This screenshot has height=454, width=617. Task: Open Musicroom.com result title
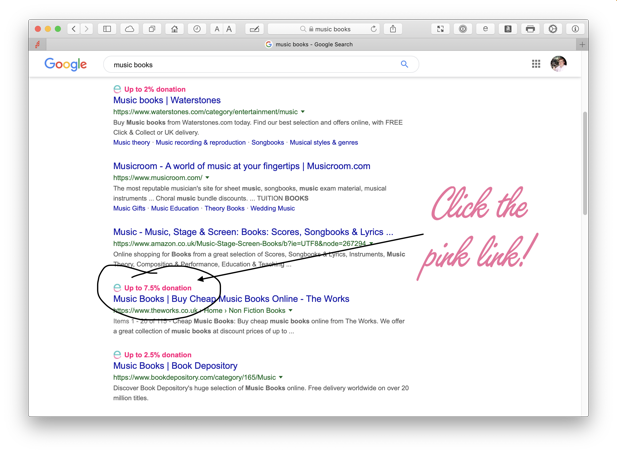click(x=242, y=166)
